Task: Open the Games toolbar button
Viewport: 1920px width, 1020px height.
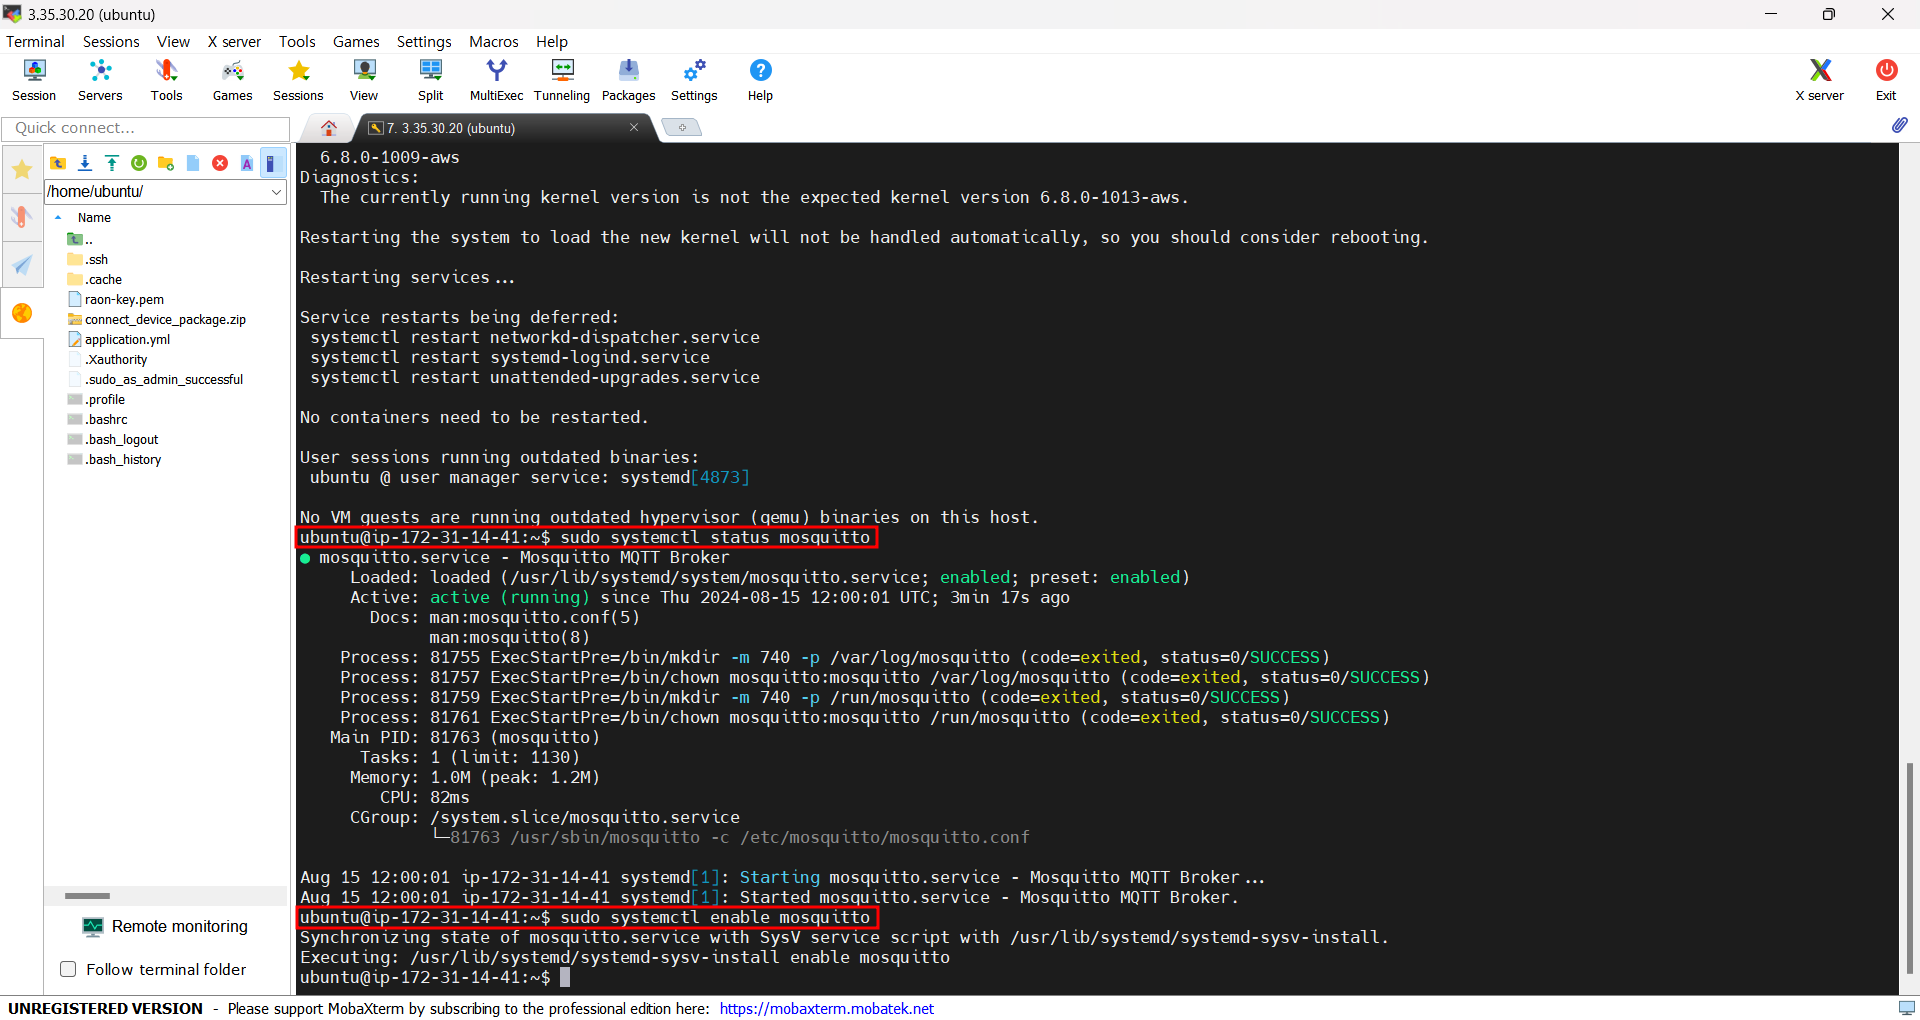Action: (232, 80)
